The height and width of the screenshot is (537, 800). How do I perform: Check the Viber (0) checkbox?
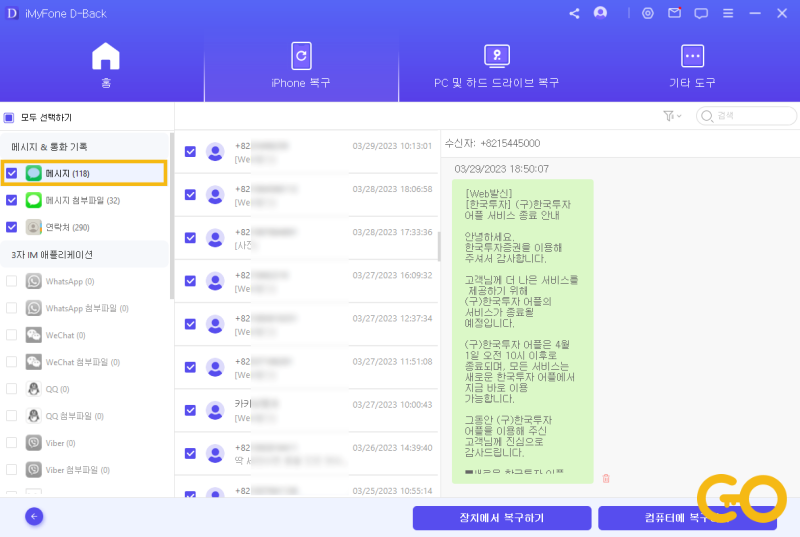coord(11,443)
